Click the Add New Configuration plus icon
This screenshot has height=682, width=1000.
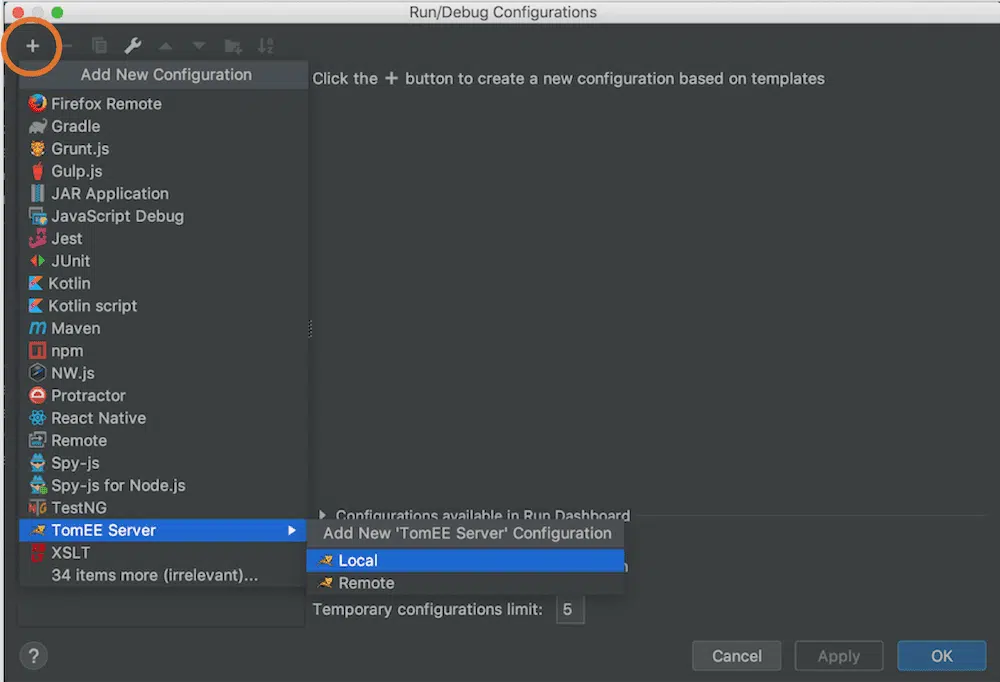[33, 46]
